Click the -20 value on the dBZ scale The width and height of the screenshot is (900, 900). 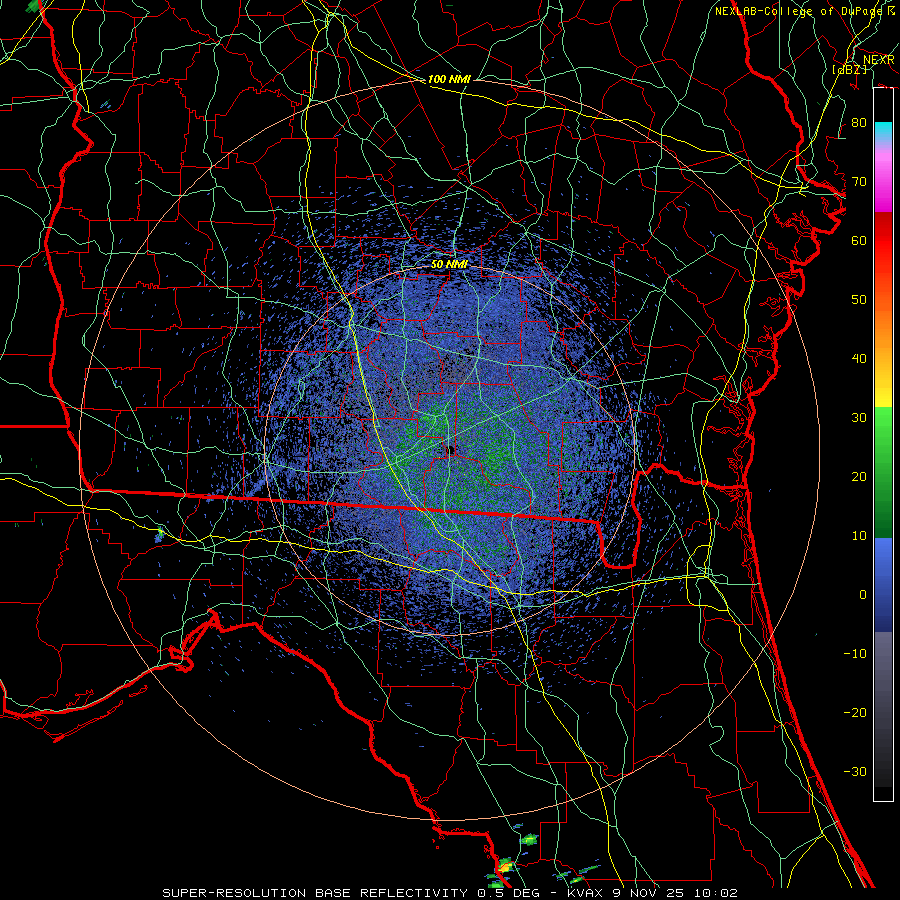[855, 712]
